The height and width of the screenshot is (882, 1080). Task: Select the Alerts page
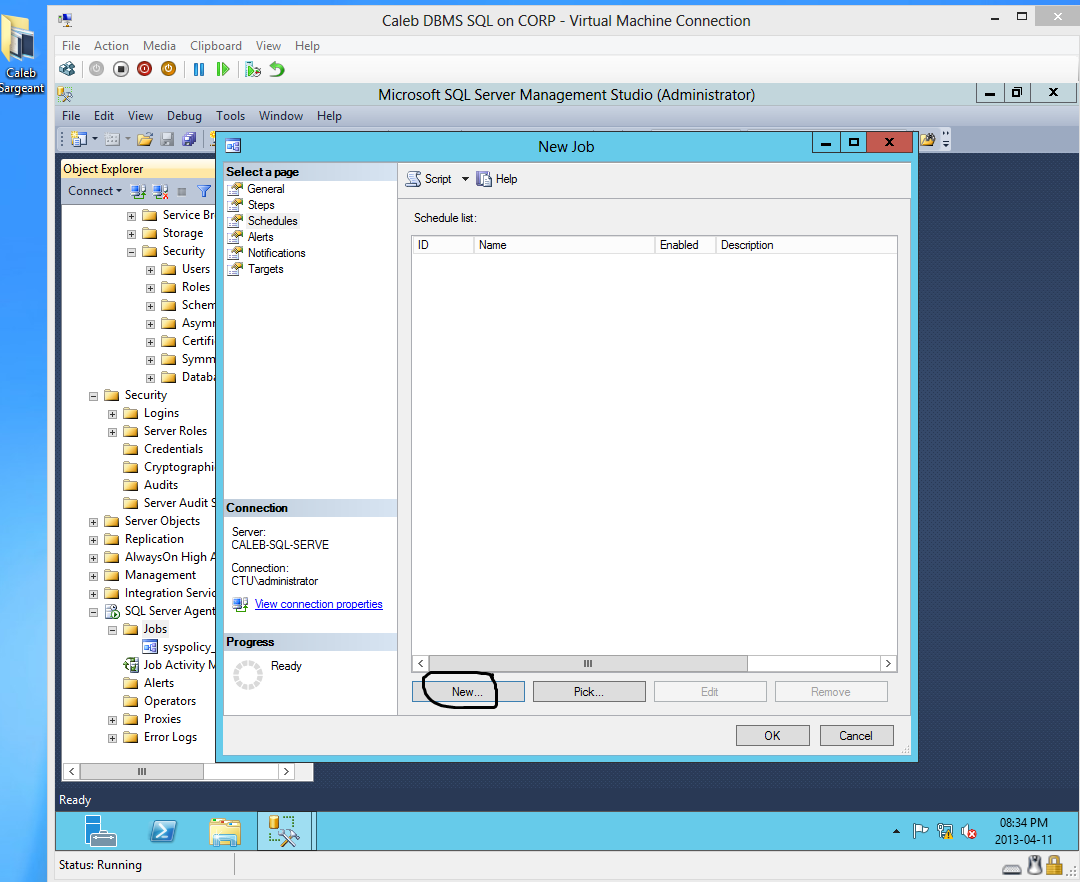tap(260, 237)
